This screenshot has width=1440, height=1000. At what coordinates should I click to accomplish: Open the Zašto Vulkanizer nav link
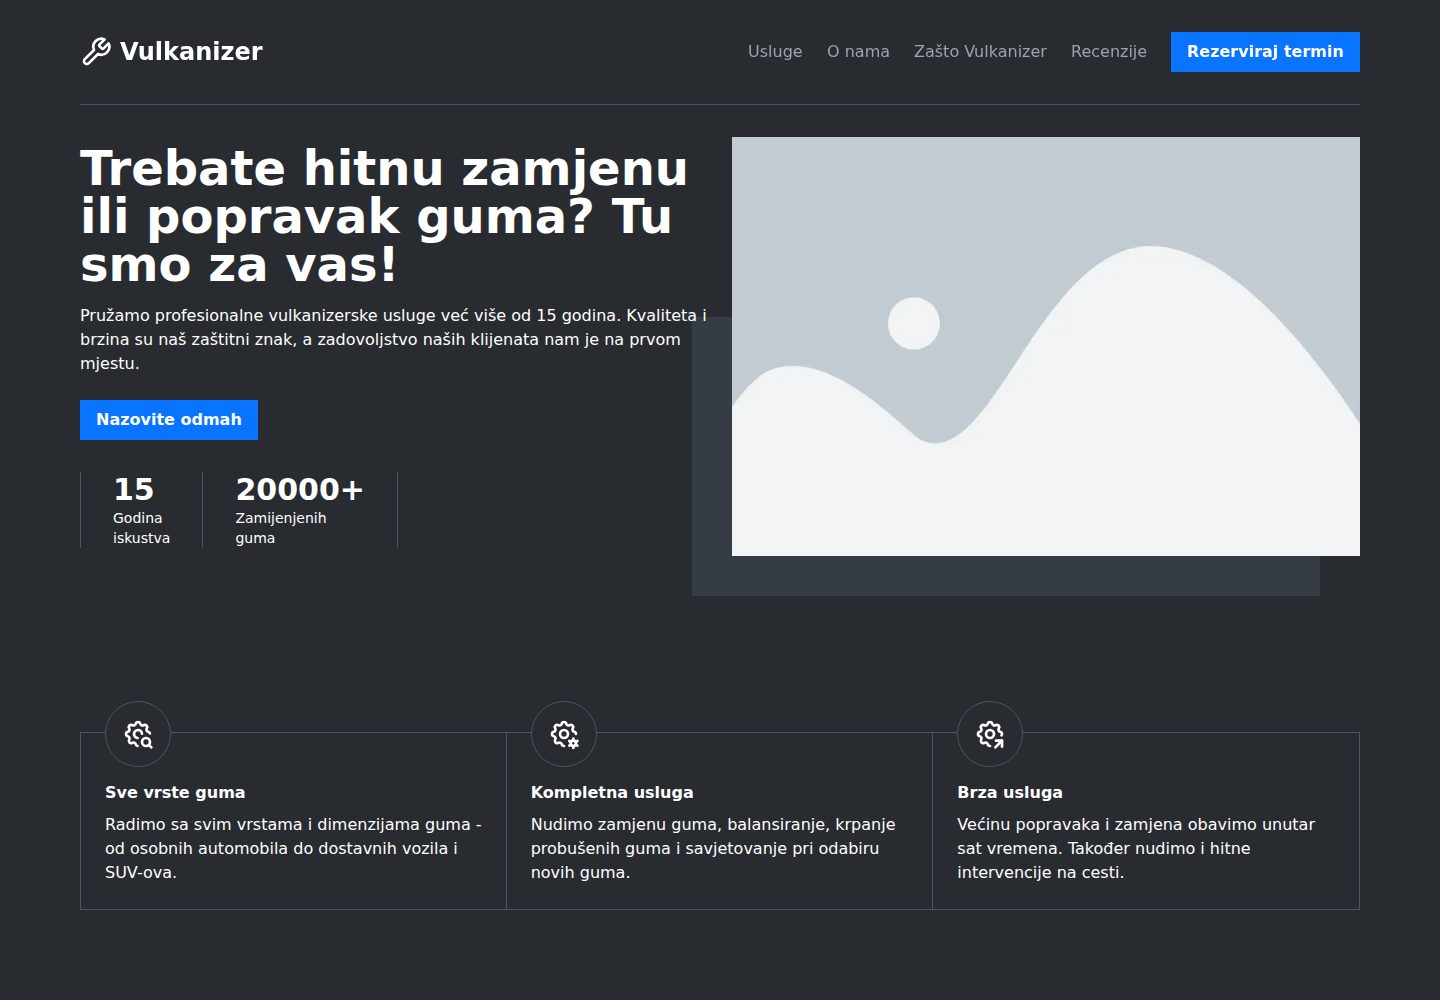tap(980, 51)
